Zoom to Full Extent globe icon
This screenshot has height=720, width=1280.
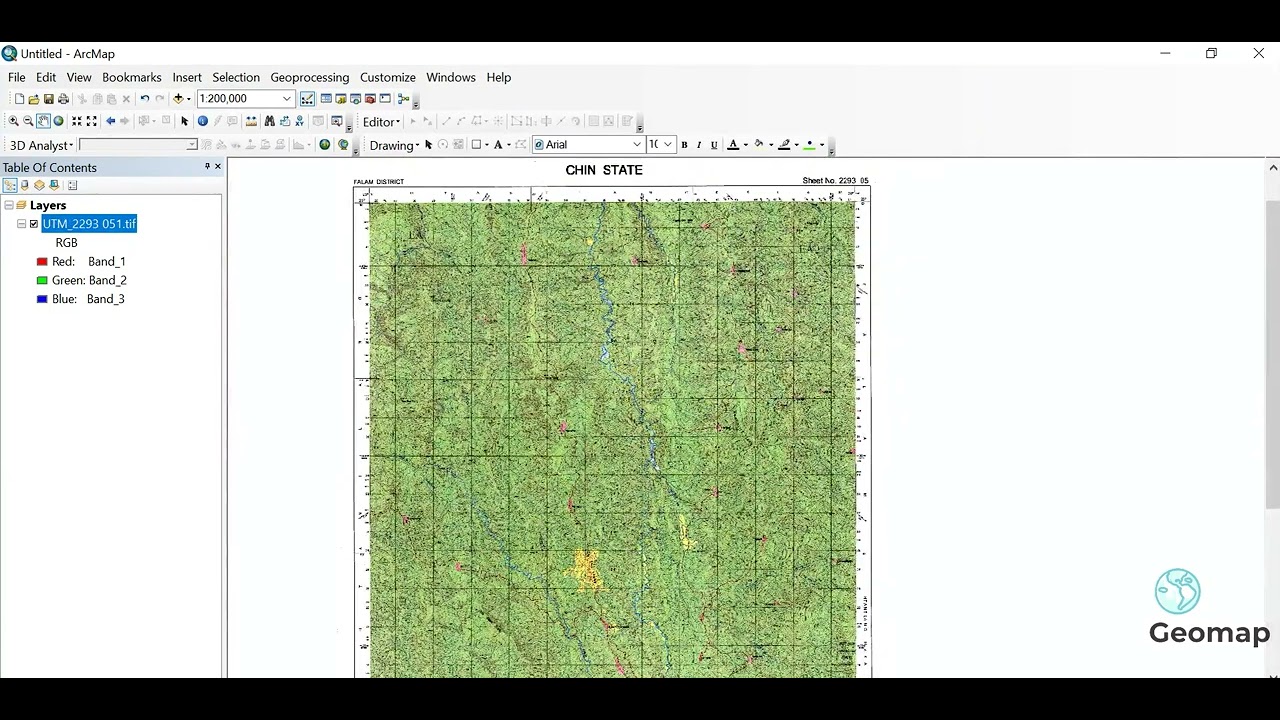click(58, 121)
